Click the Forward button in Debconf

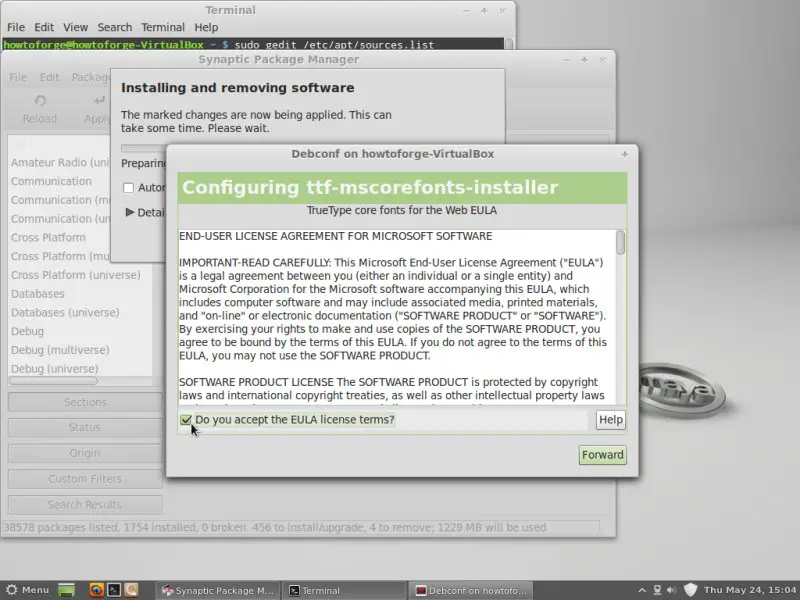click(x=603, y=455)
